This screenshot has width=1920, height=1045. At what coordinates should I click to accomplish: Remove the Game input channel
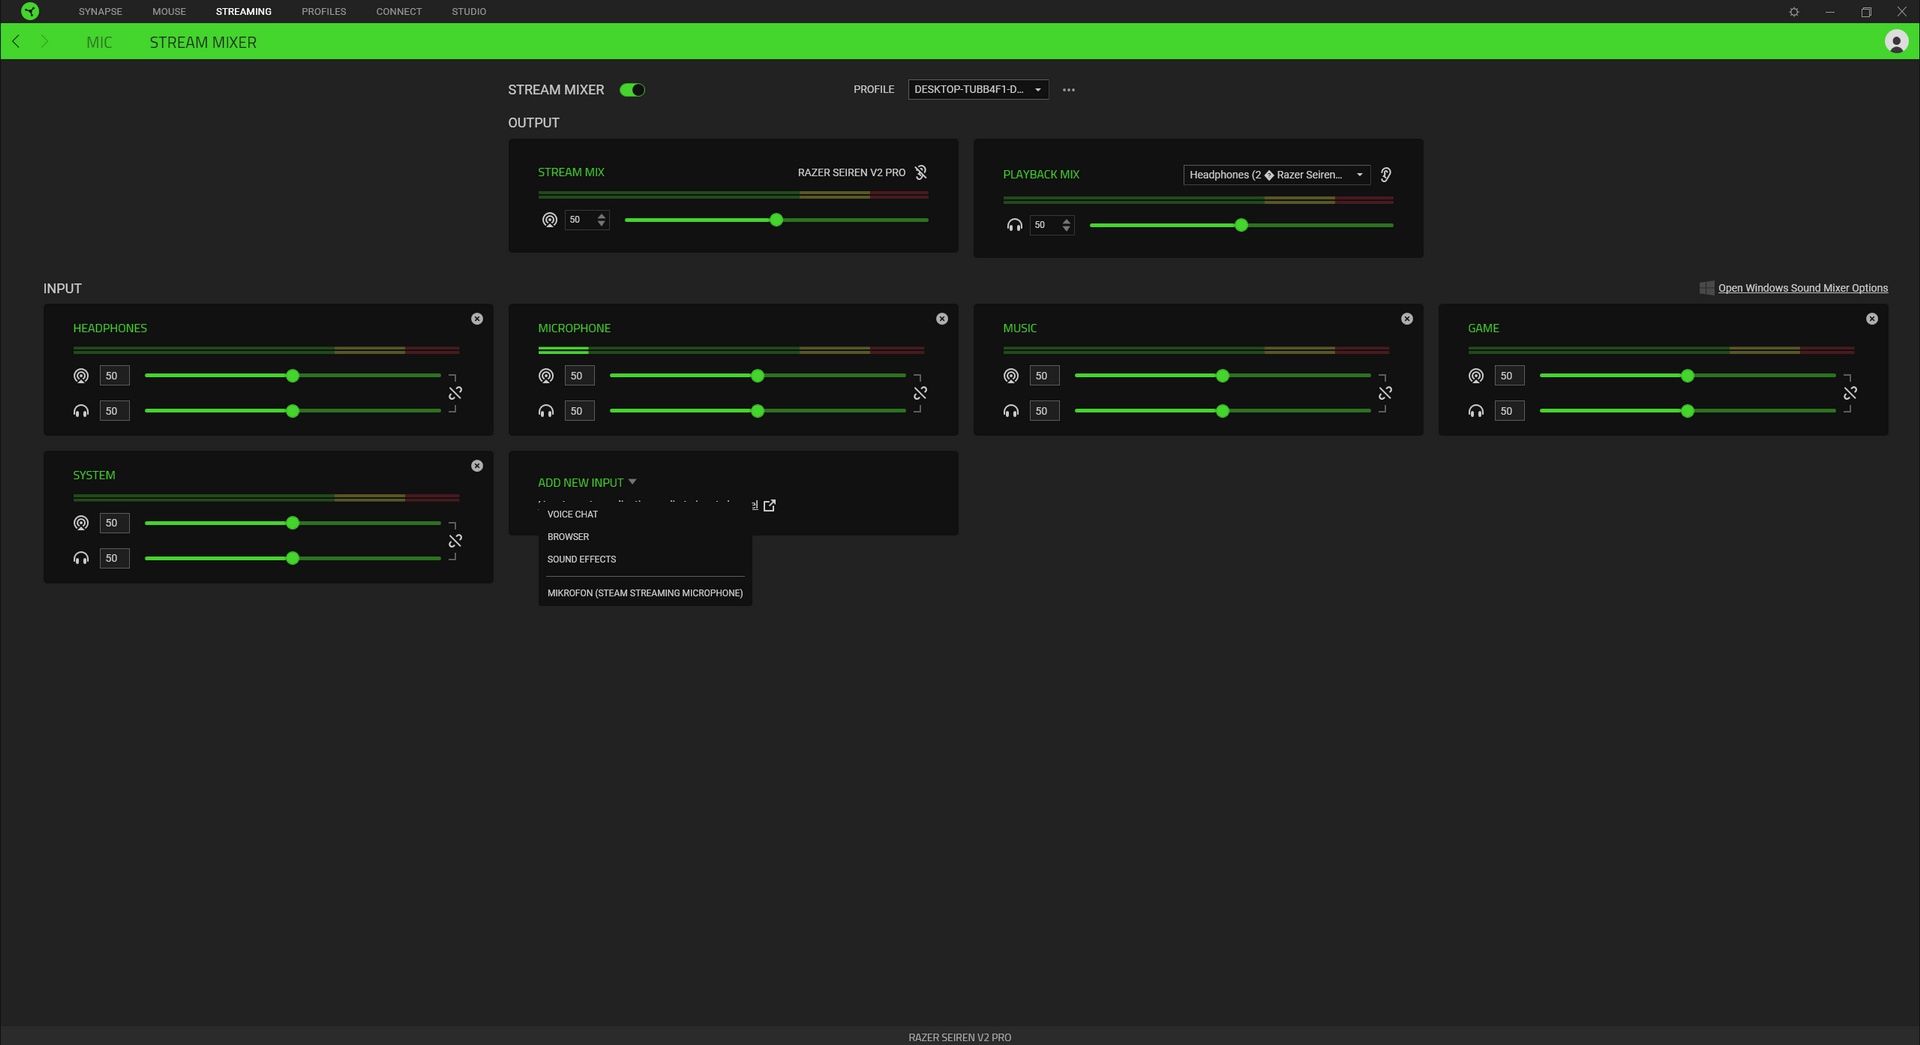pyautogui.click(x=1872, y=319)
